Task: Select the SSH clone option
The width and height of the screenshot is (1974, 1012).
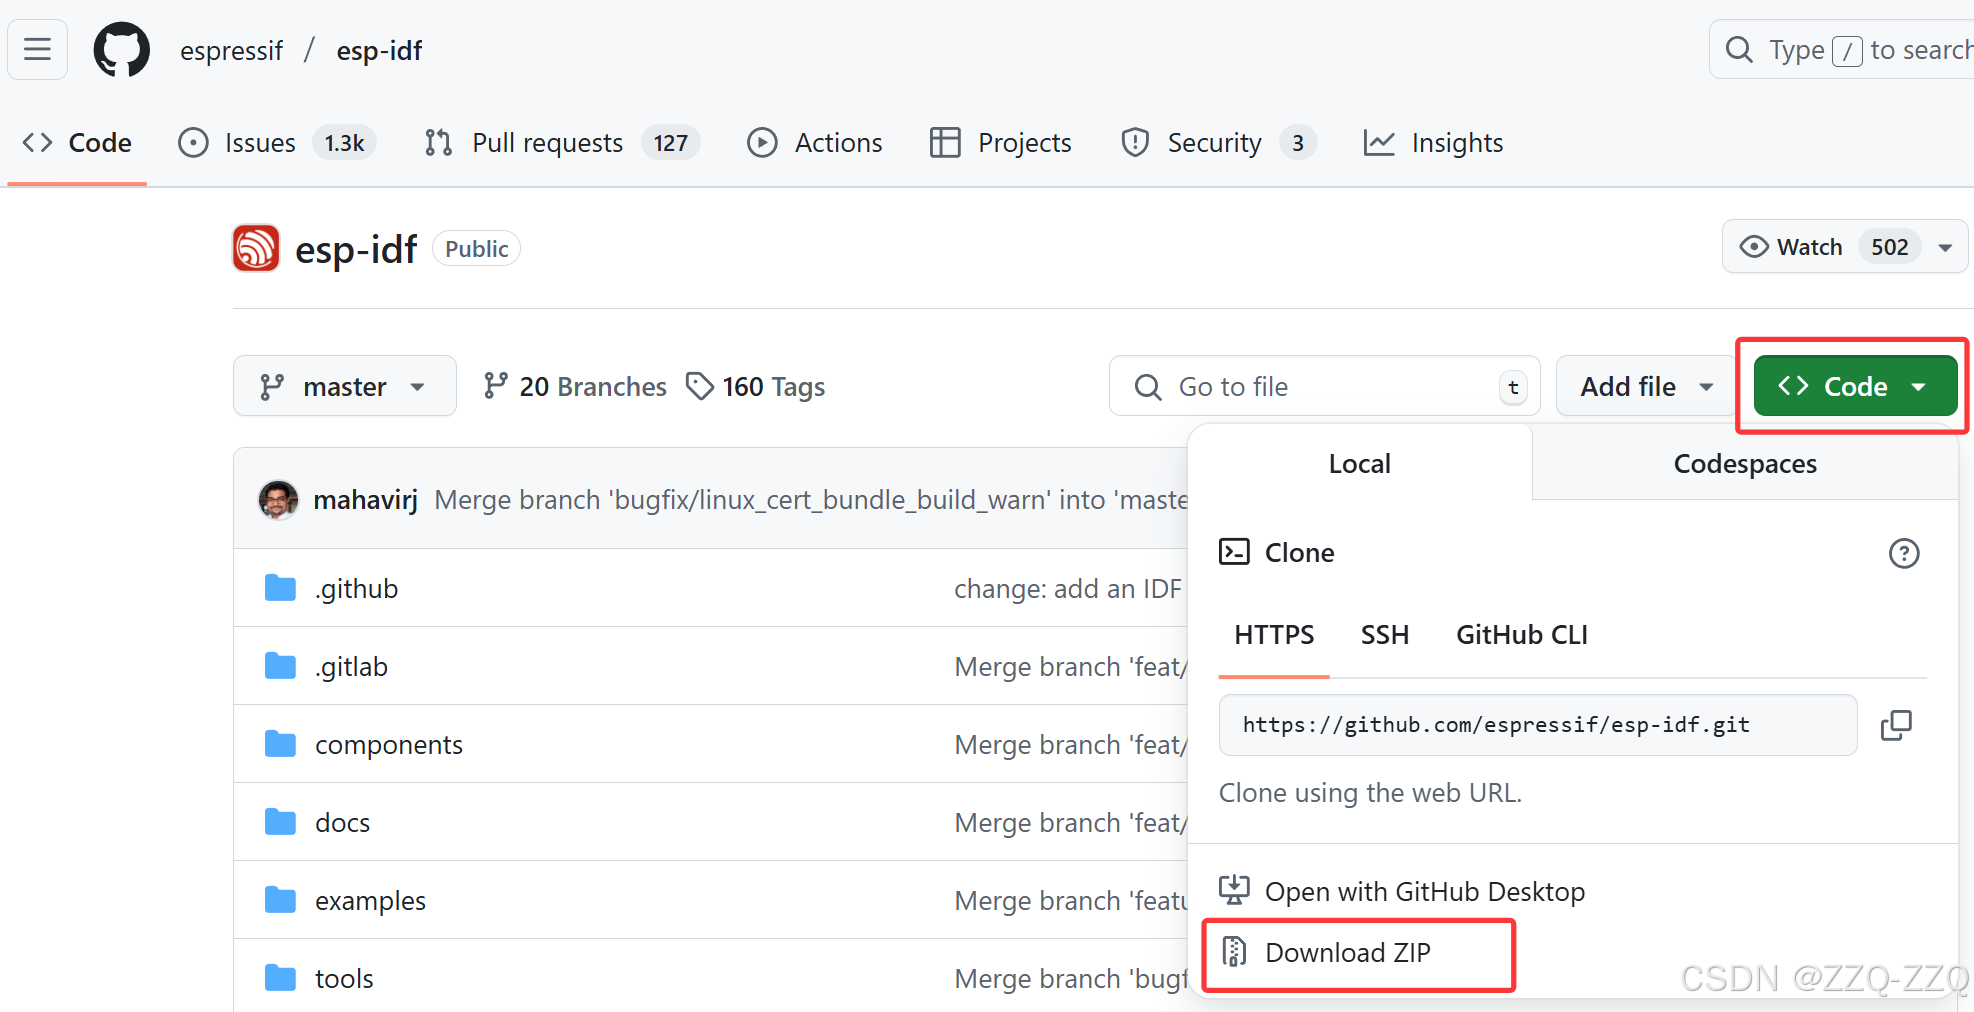Action: (1385, 635)
